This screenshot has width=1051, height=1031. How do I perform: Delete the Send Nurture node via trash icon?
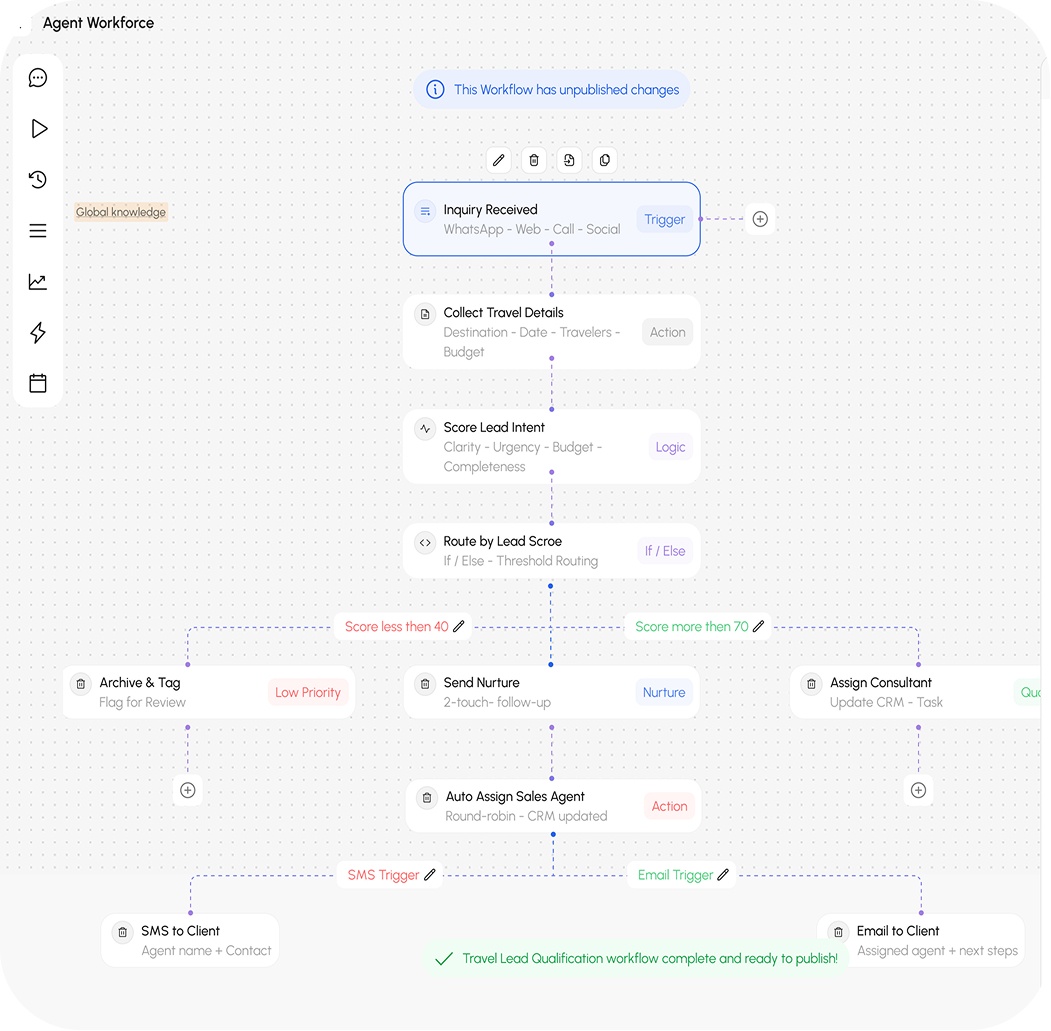(424, 684)
